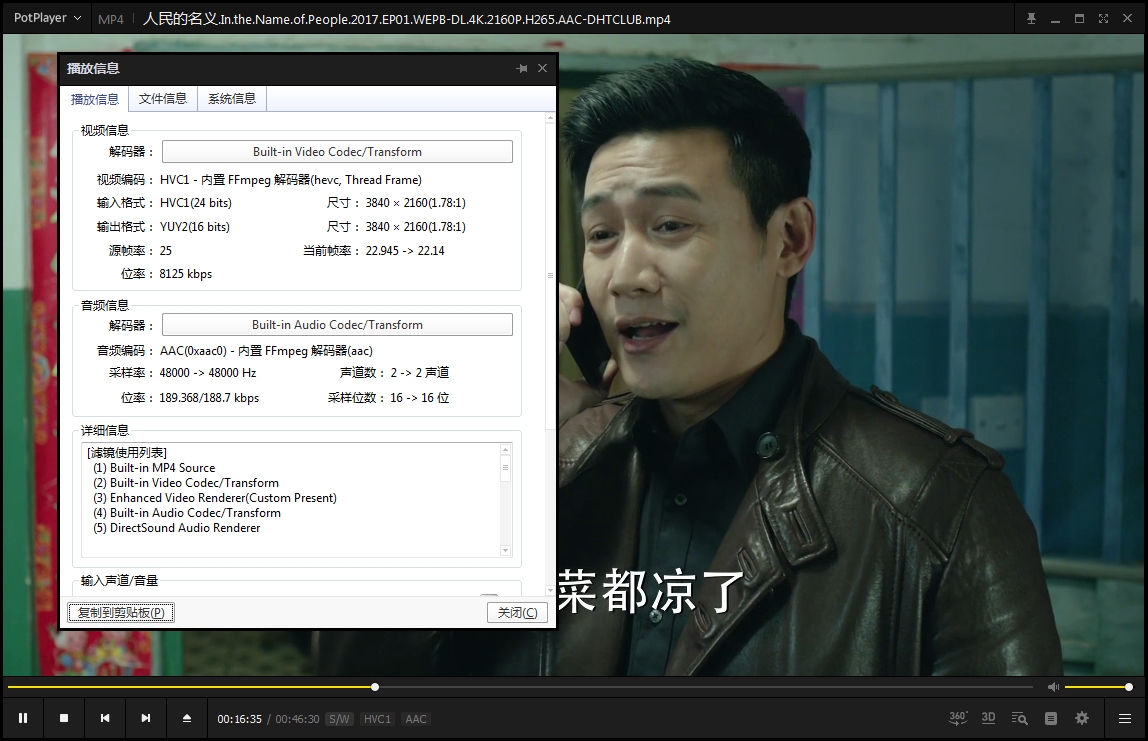Viewport: 1148px width, 741px height.
Task: Seek using the playback progress bar handle
Action: 375,687
